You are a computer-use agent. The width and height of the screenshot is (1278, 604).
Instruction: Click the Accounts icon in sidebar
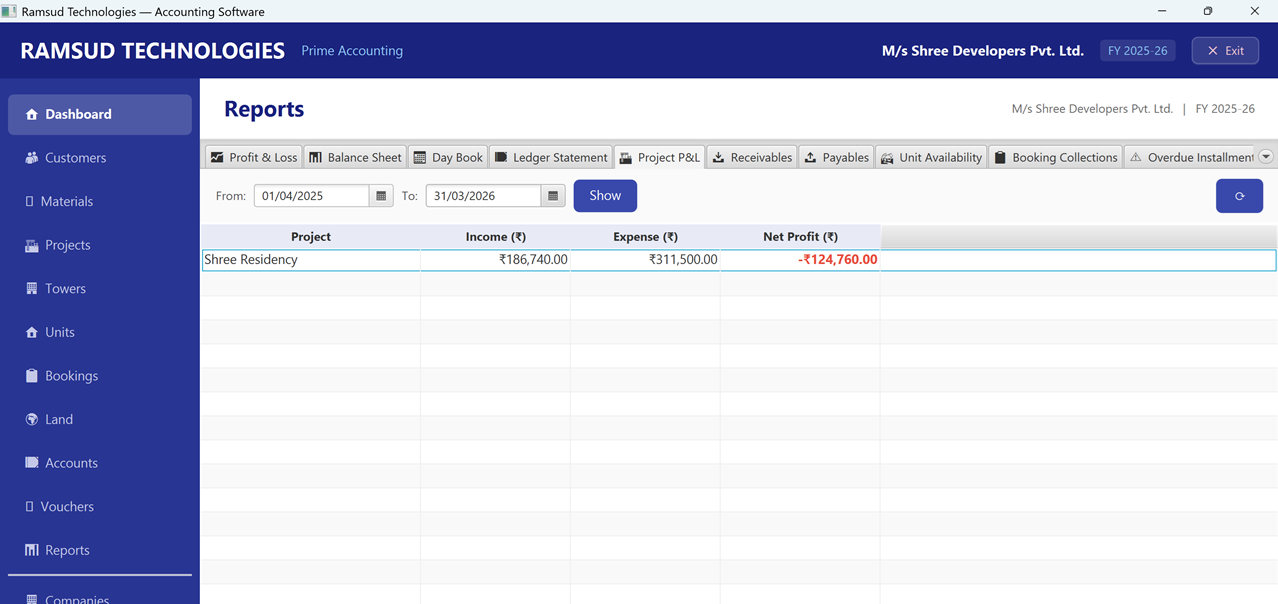31,463
